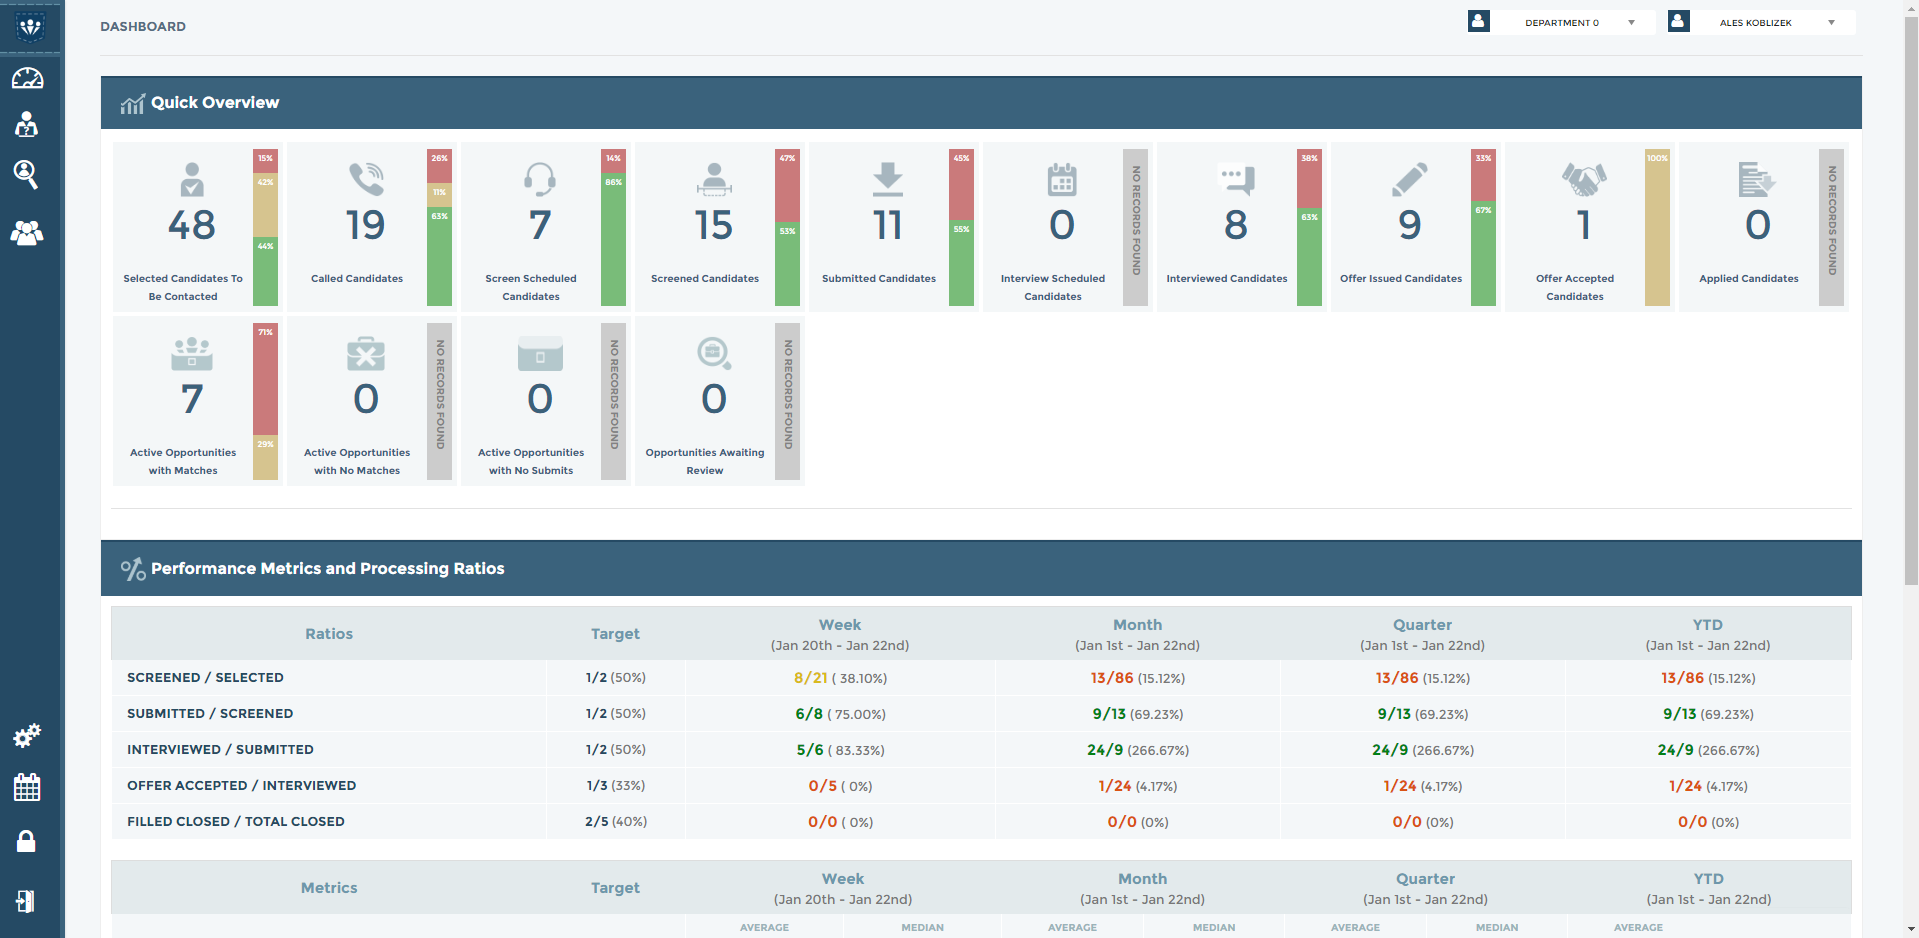The height and width of the screenshot is (938, 1919).
Task: Open settings gears icon in sidebar
Action: (x=27, y=736)
